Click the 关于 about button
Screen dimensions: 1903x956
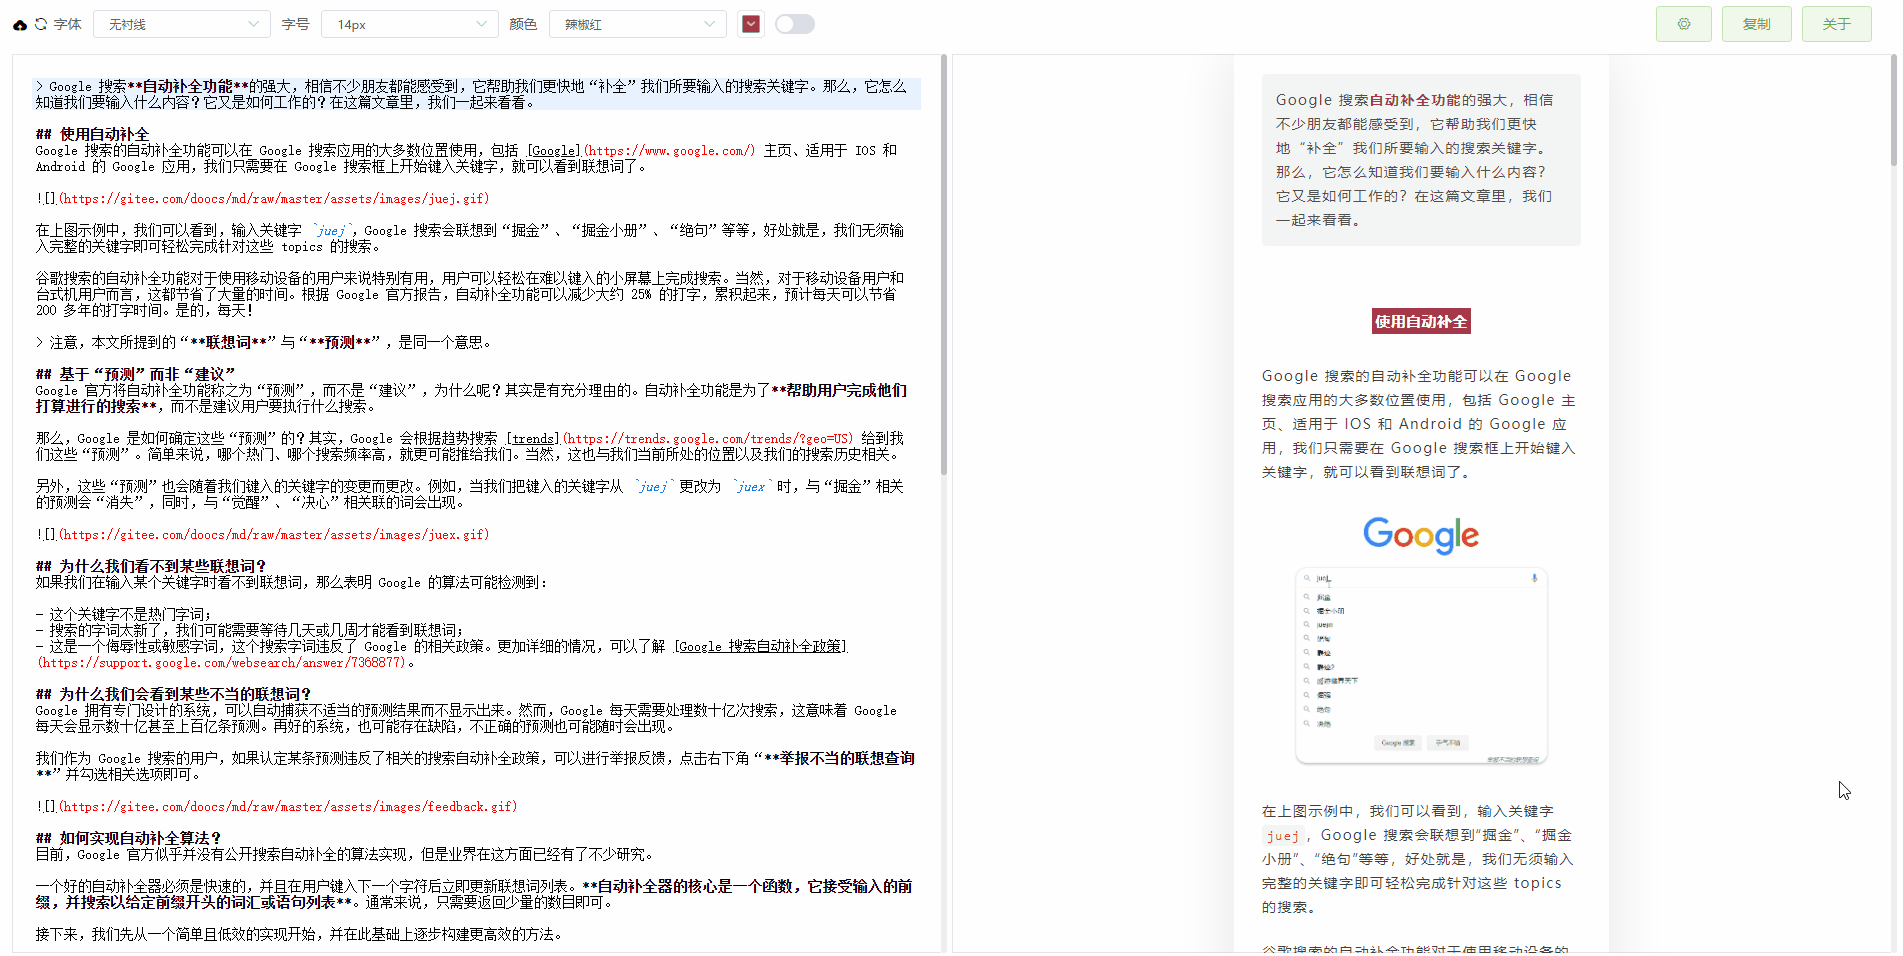[x=1837, y=24]
